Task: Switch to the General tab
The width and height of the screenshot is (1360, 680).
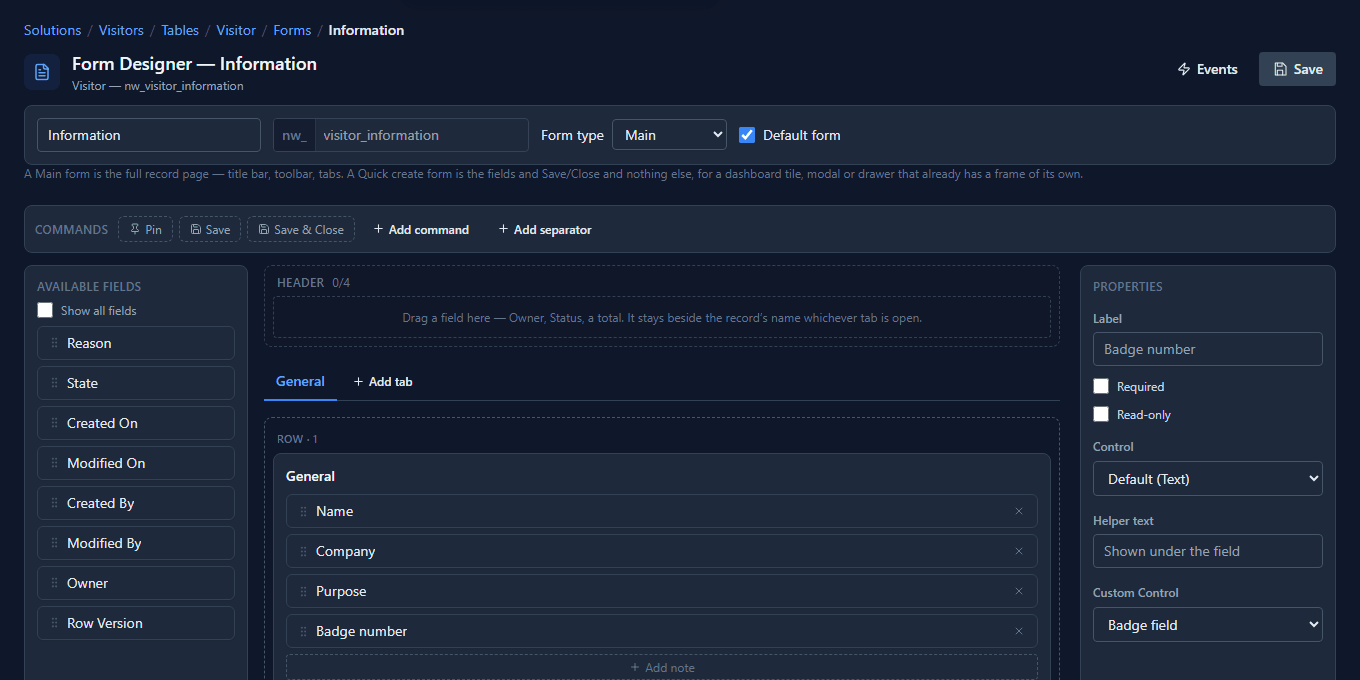Action: pos(300,381)
